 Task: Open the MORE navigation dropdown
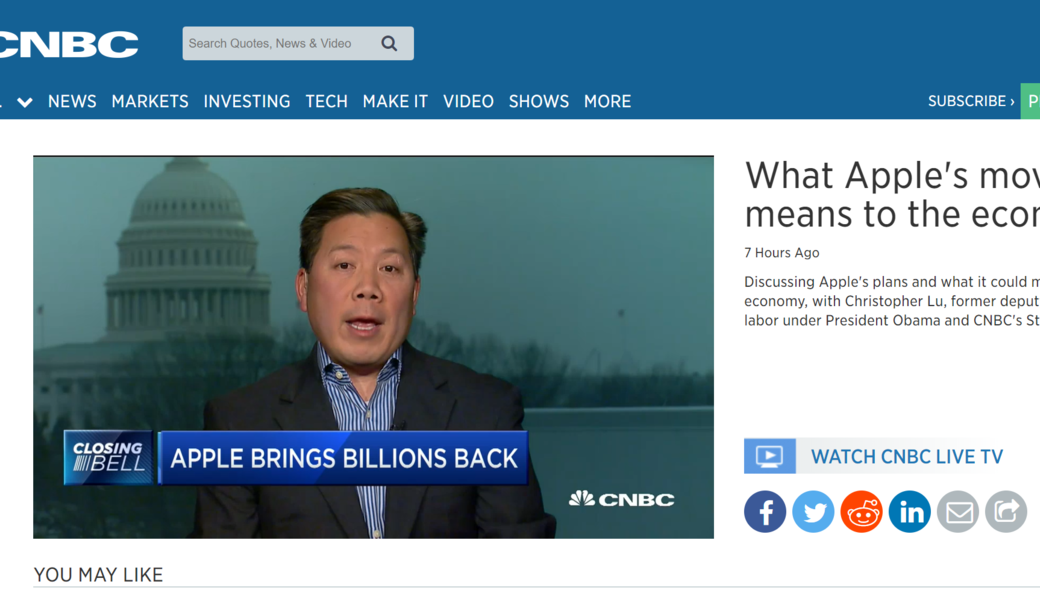pos(607,101)
